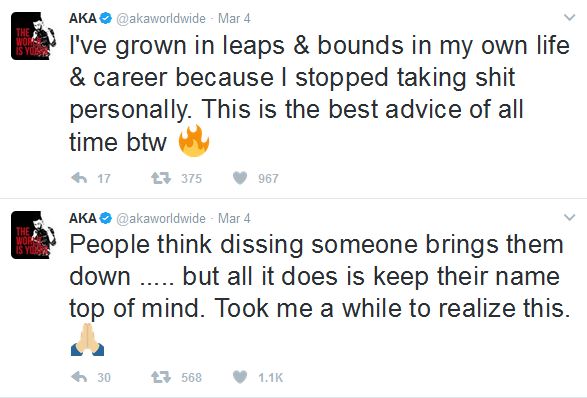Open the Mar 4 timestamp of second tweet
Screen dimensions: 587x398
click(x=234, y=218)
